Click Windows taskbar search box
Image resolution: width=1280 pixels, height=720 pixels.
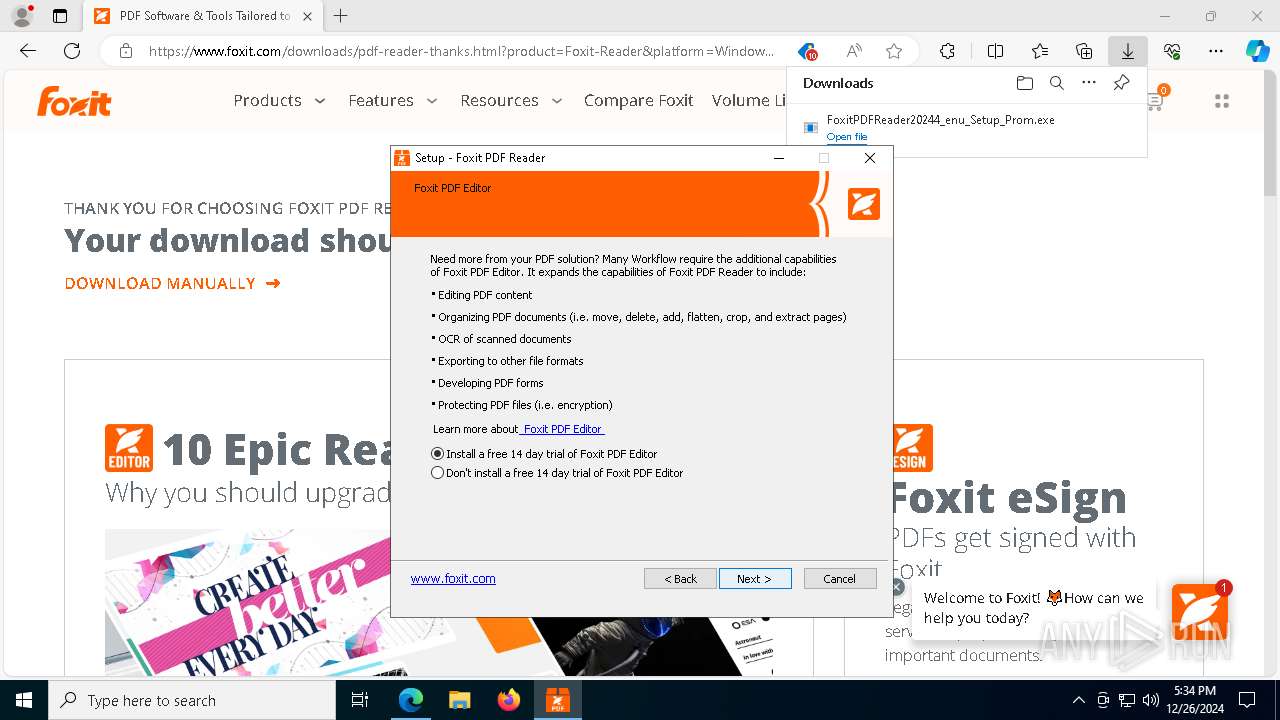pos(192,700)
